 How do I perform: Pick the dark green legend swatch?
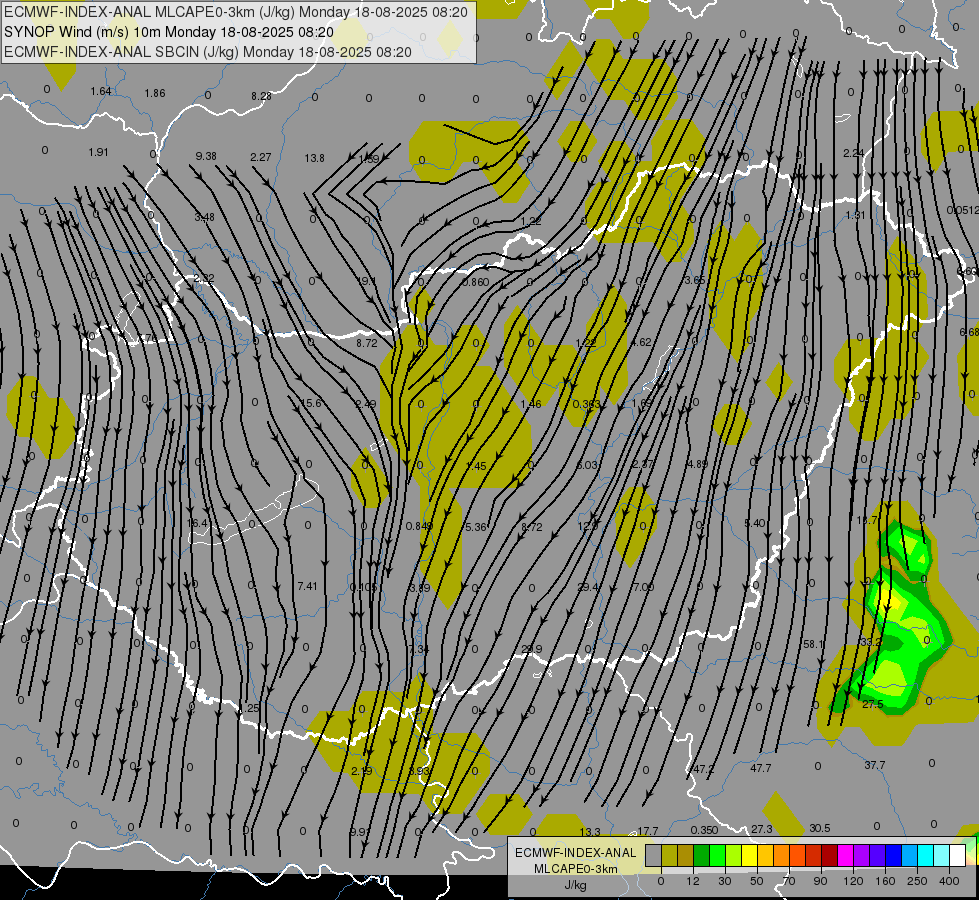702,855
